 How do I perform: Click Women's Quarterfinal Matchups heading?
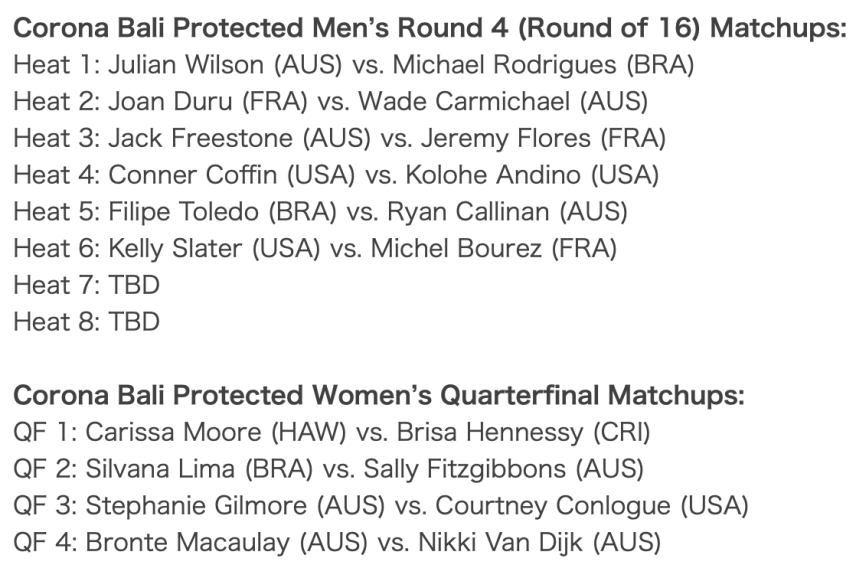click(379, 395)
